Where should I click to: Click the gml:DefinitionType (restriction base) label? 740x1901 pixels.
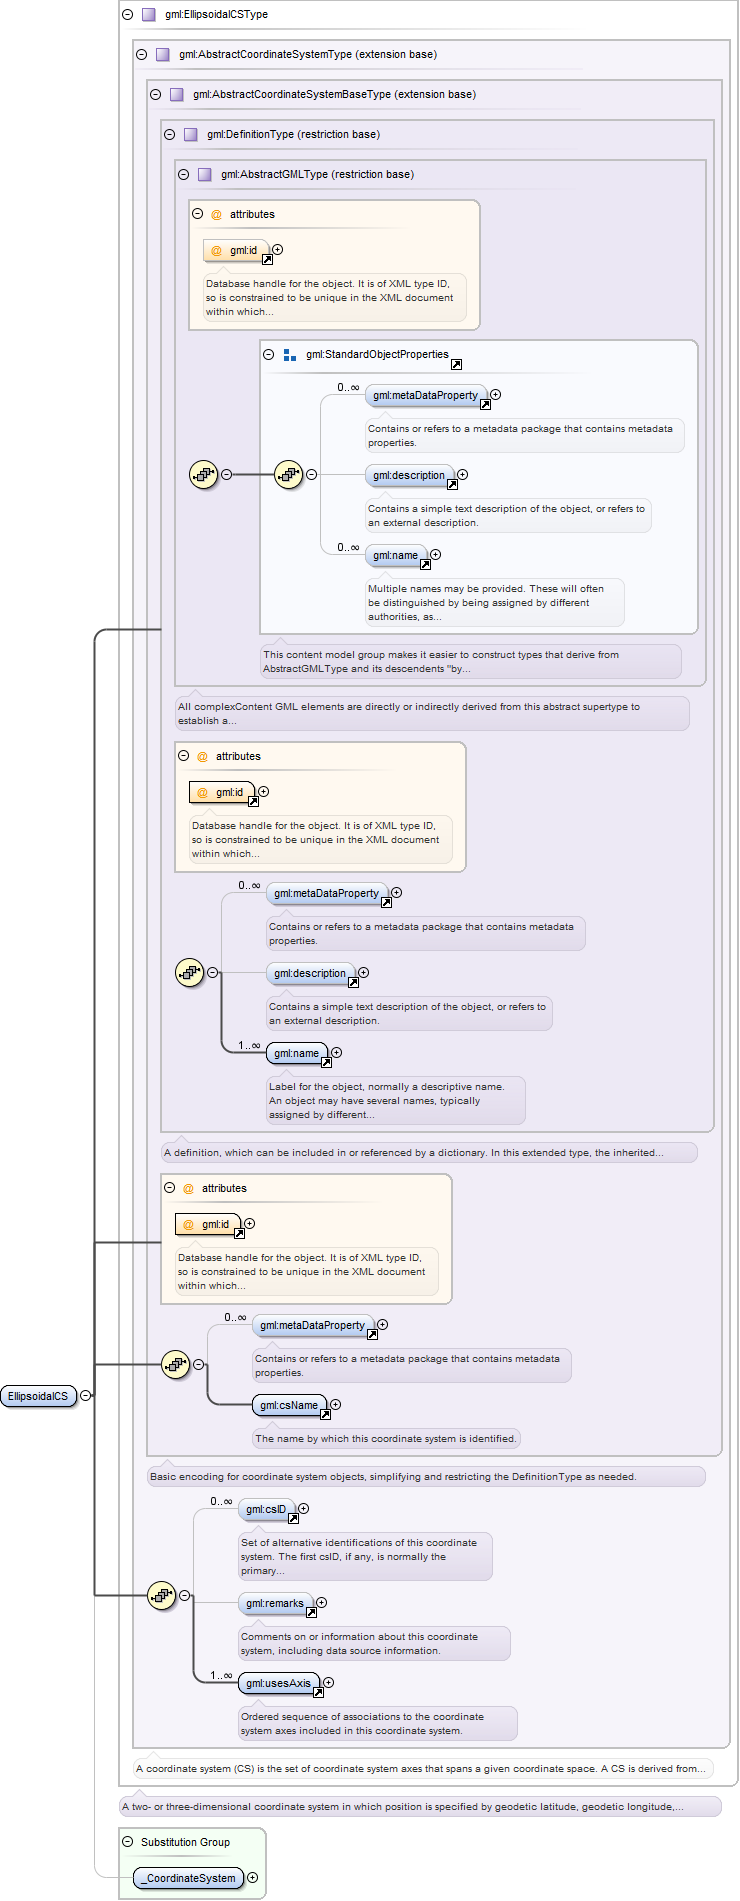click(293, 135)
